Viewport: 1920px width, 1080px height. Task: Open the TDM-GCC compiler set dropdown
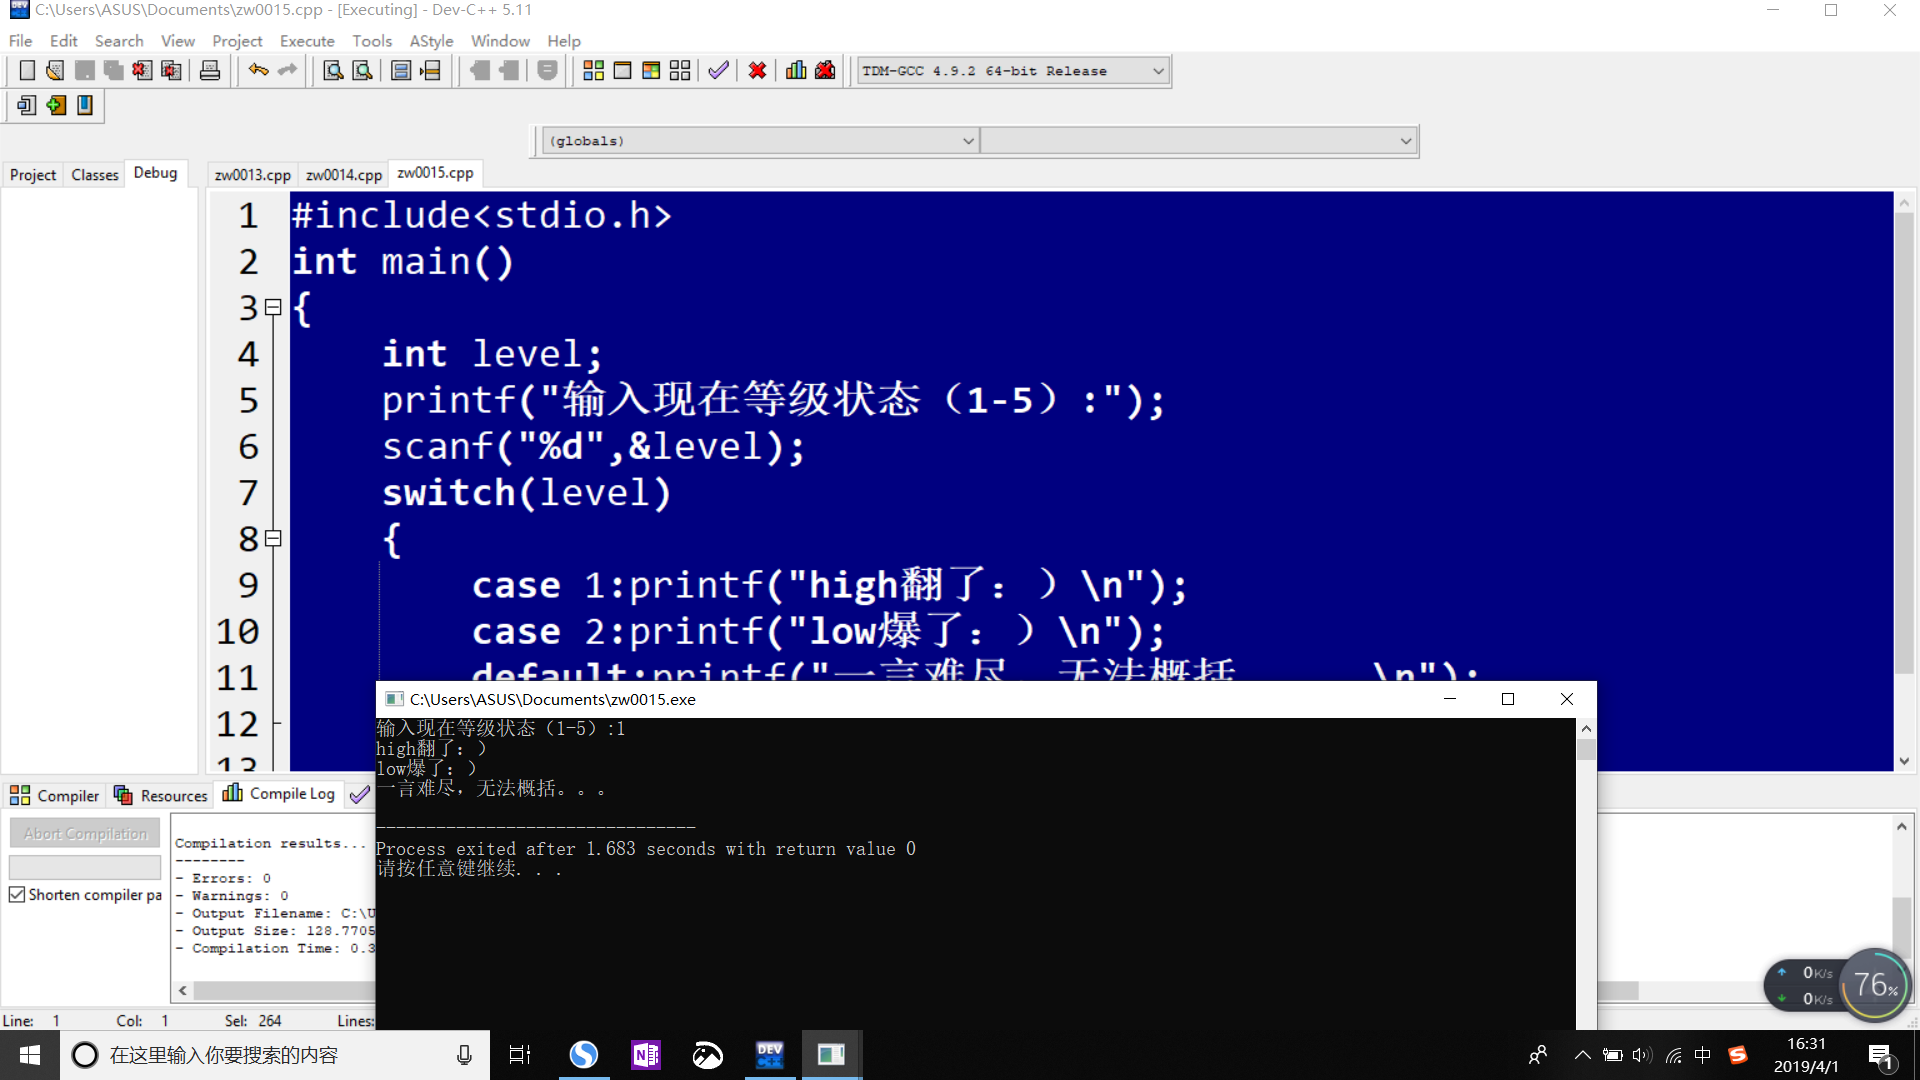coord(1158,71)
